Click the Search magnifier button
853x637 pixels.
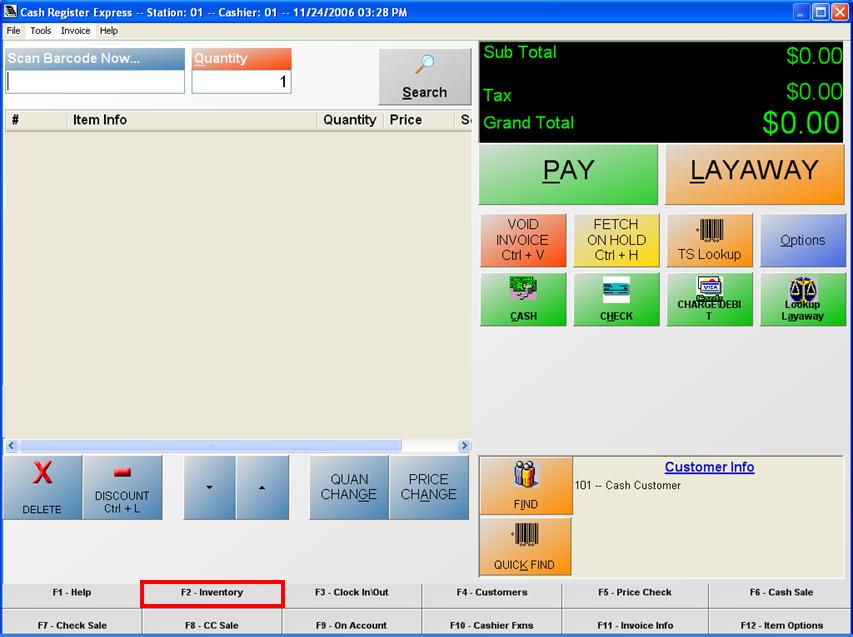pos(424,77)
